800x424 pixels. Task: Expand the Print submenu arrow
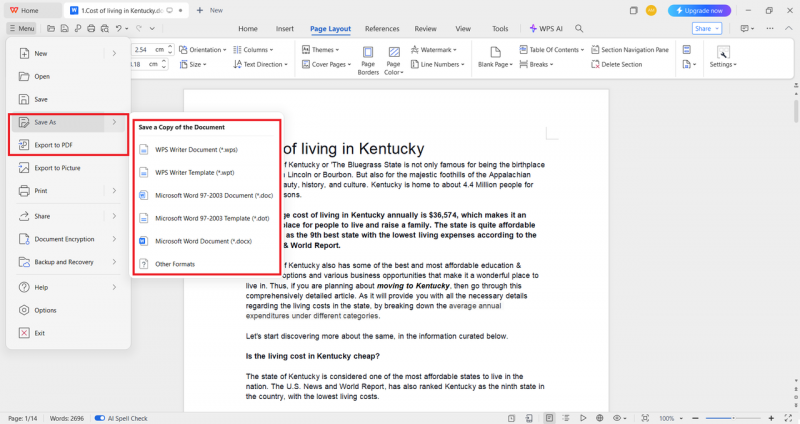coord(114,191)
